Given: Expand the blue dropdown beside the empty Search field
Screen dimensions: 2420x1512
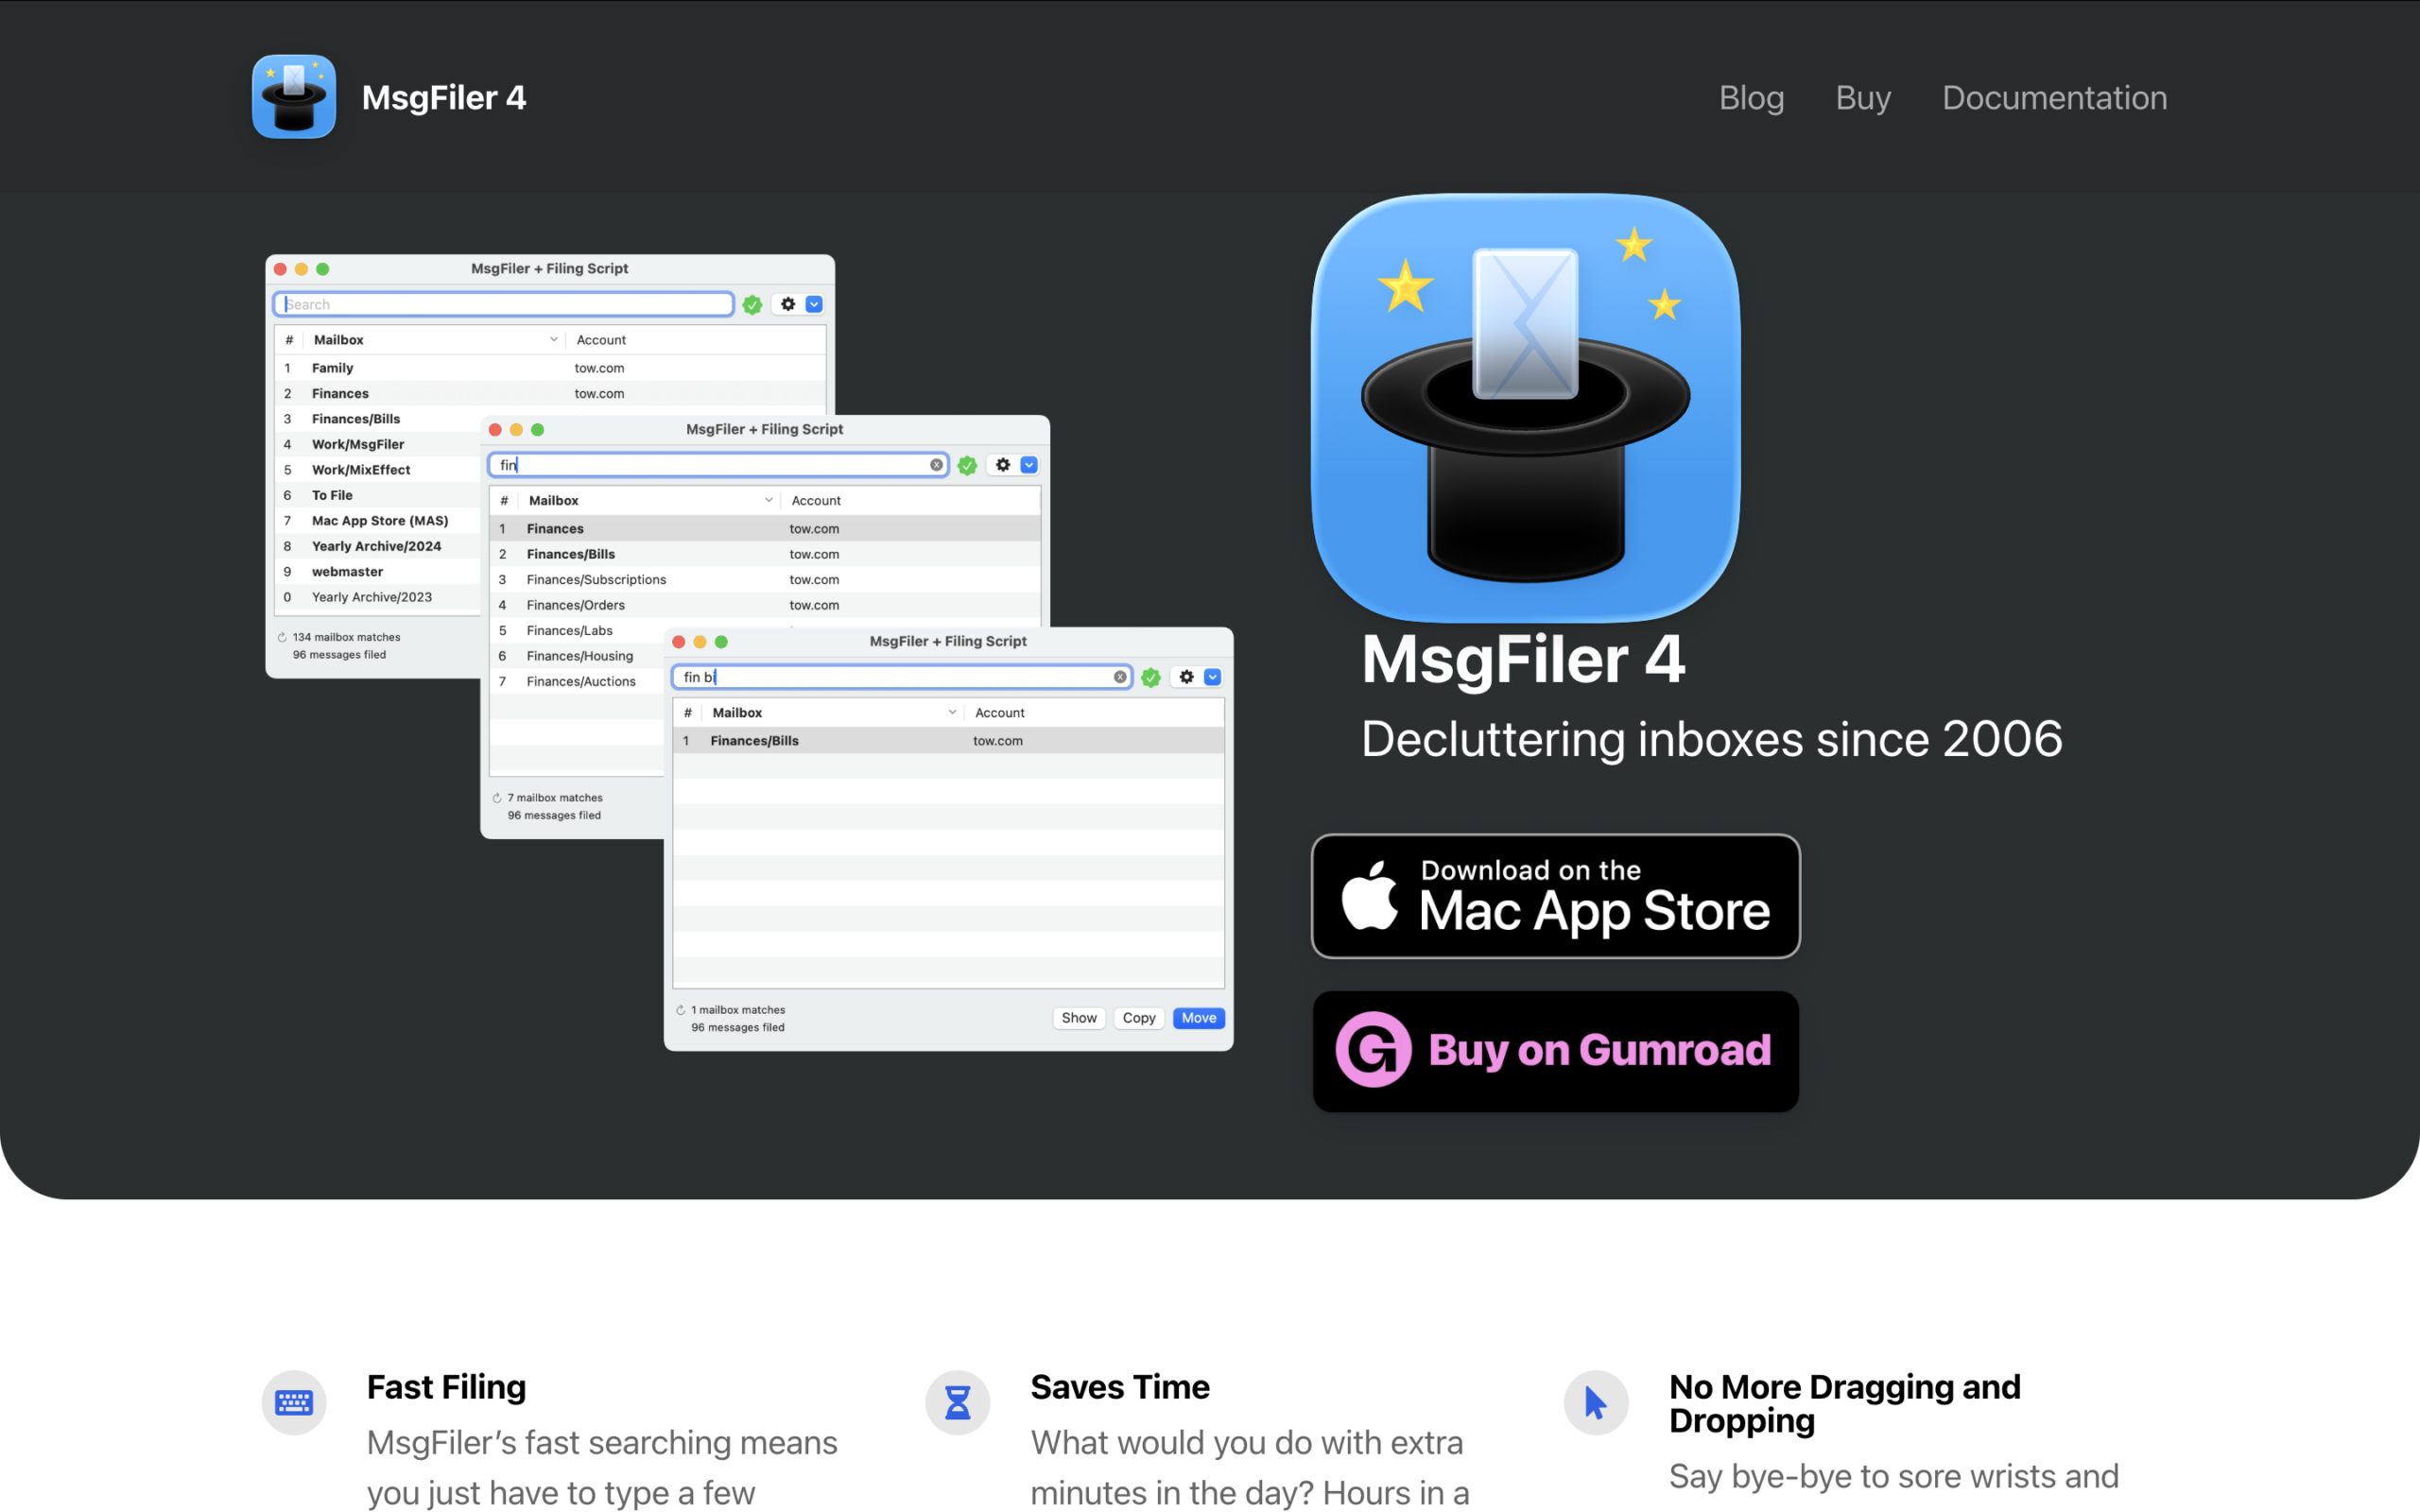Looking at the screenshot, I should click(814, 304).
